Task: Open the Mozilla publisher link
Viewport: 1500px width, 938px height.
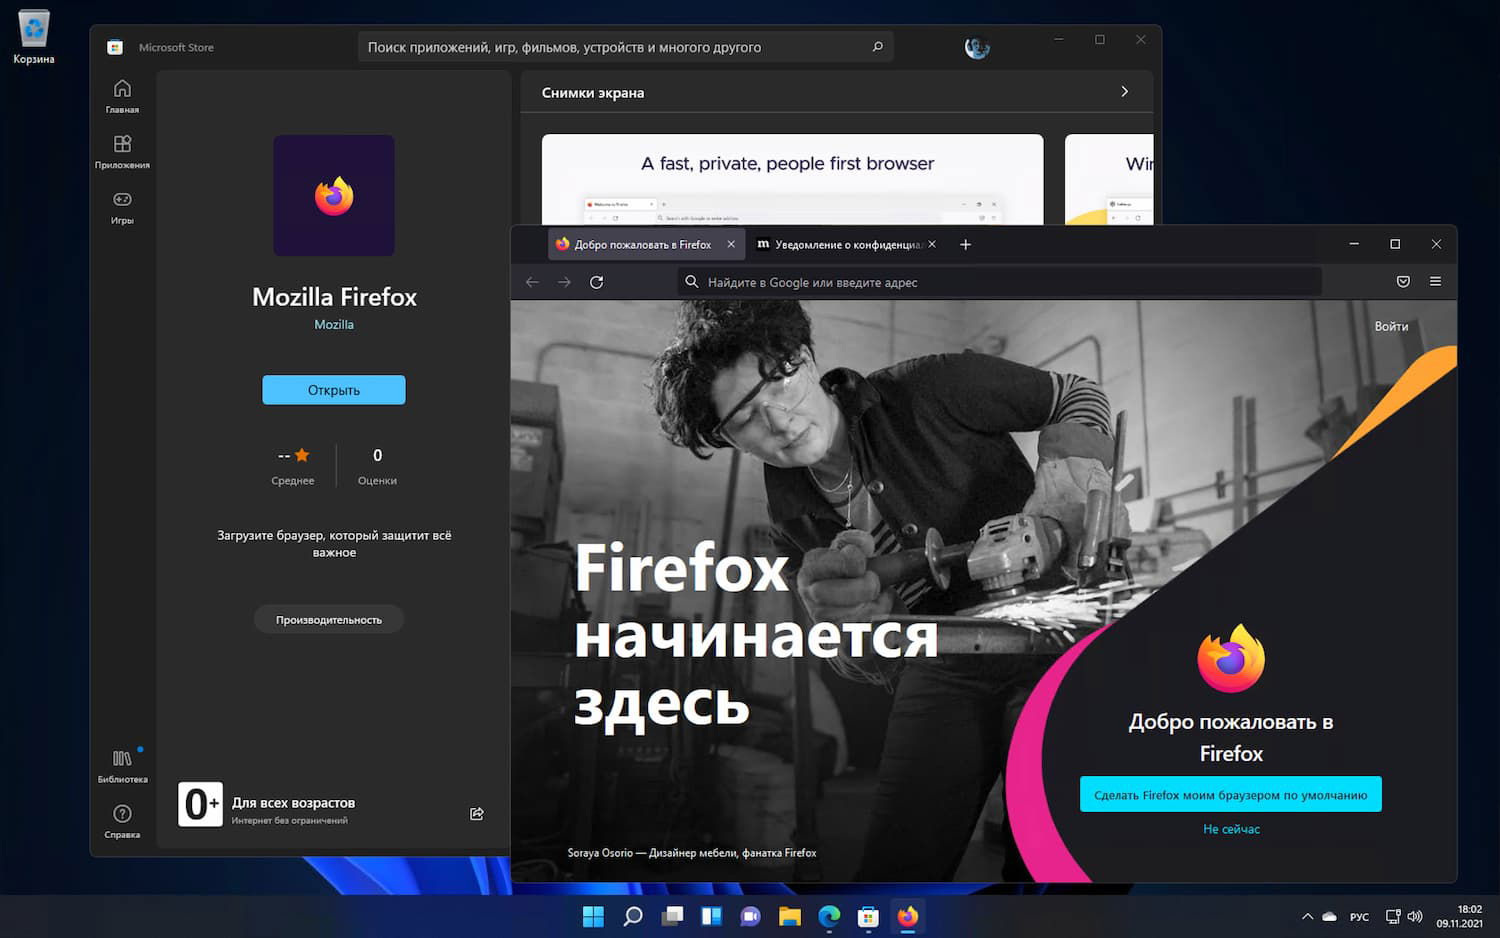Action: (x=334, y=324)
